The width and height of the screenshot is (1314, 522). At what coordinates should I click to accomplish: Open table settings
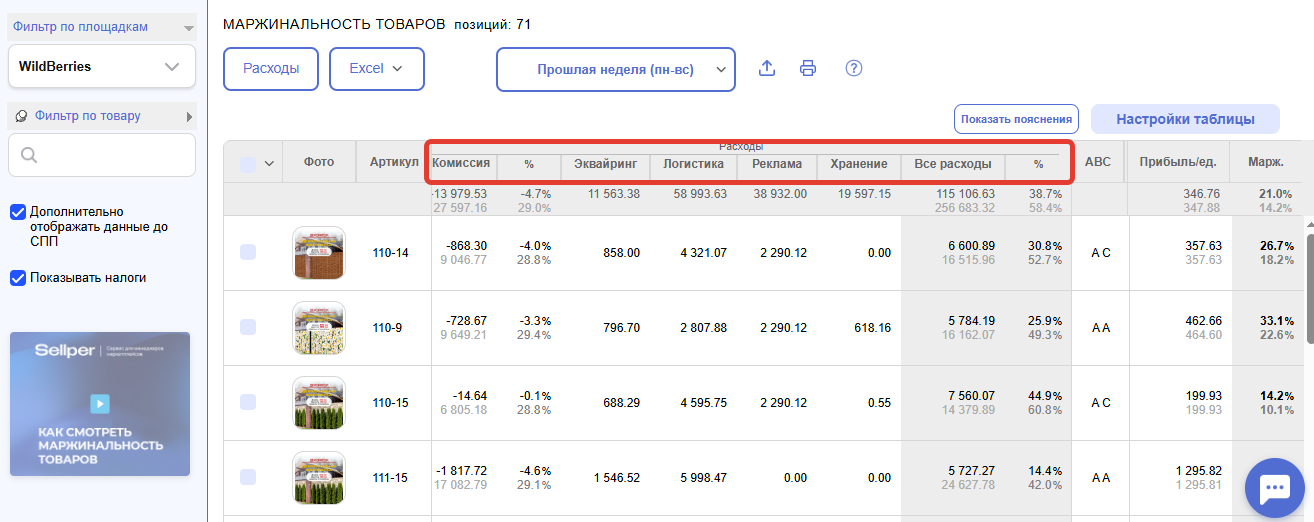(1185, 119)
